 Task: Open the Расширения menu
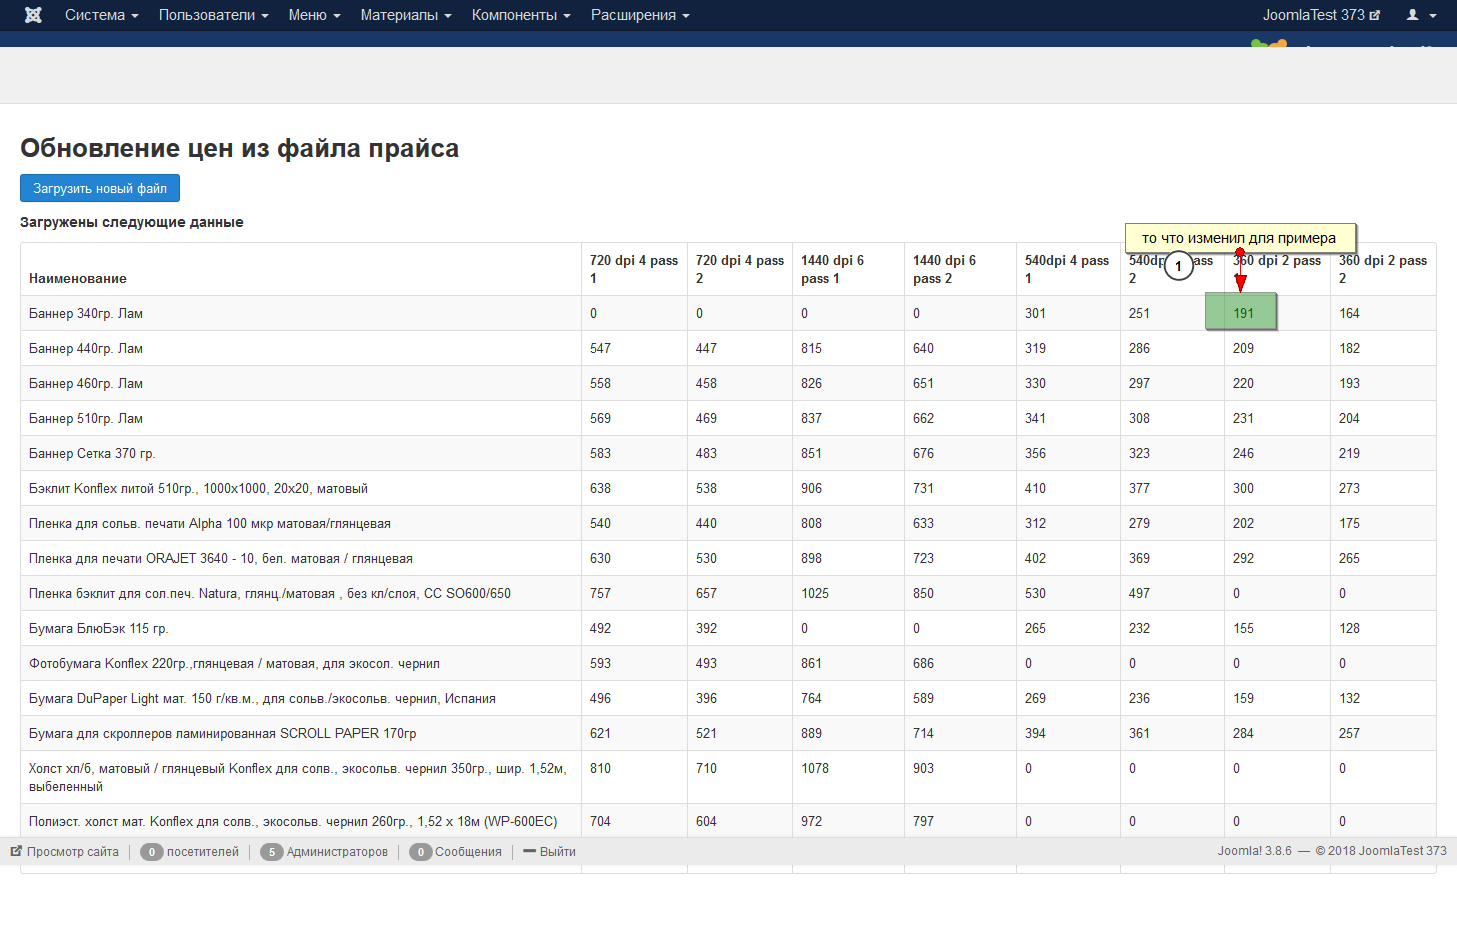tap(639, 15)
